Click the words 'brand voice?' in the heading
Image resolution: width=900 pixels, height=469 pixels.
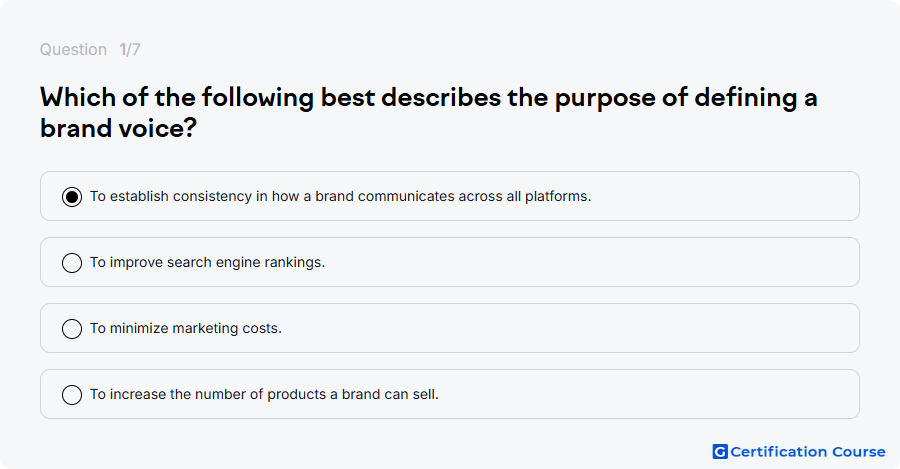(x=118, y=128)
